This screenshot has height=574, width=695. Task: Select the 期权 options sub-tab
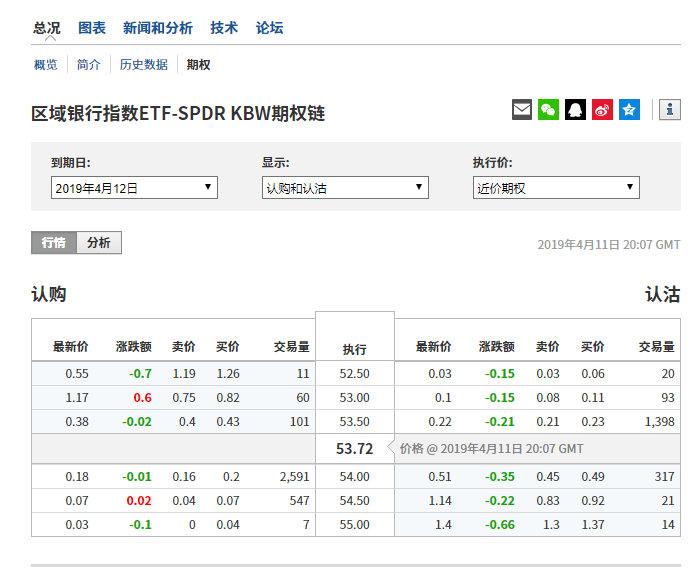pyautogui.click(x=198, y=65)
